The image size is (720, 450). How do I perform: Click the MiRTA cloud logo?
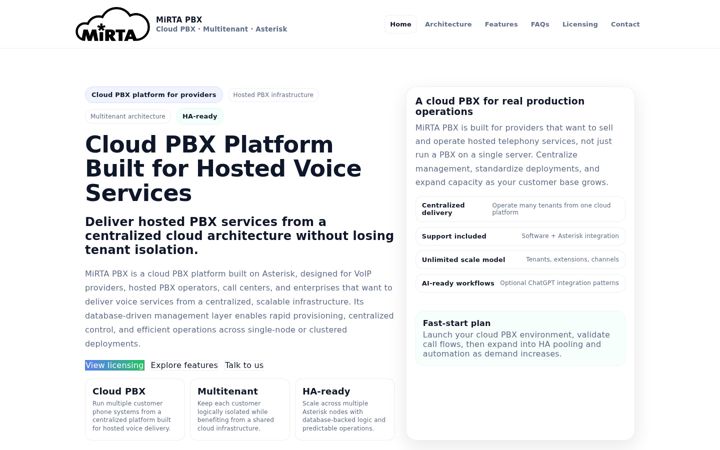click(x=112, y=24)
